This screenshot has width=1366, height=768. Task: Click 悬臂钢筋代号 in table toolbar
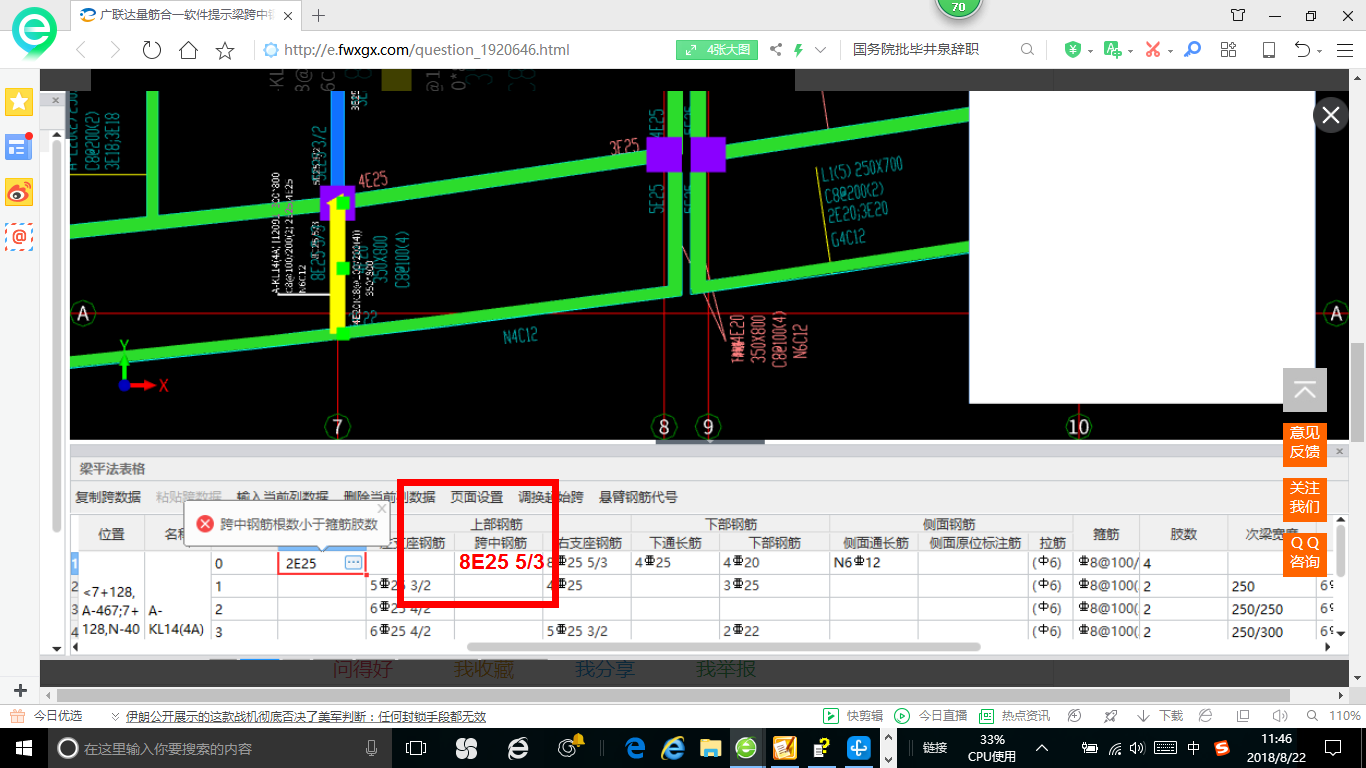coord(638,497)
